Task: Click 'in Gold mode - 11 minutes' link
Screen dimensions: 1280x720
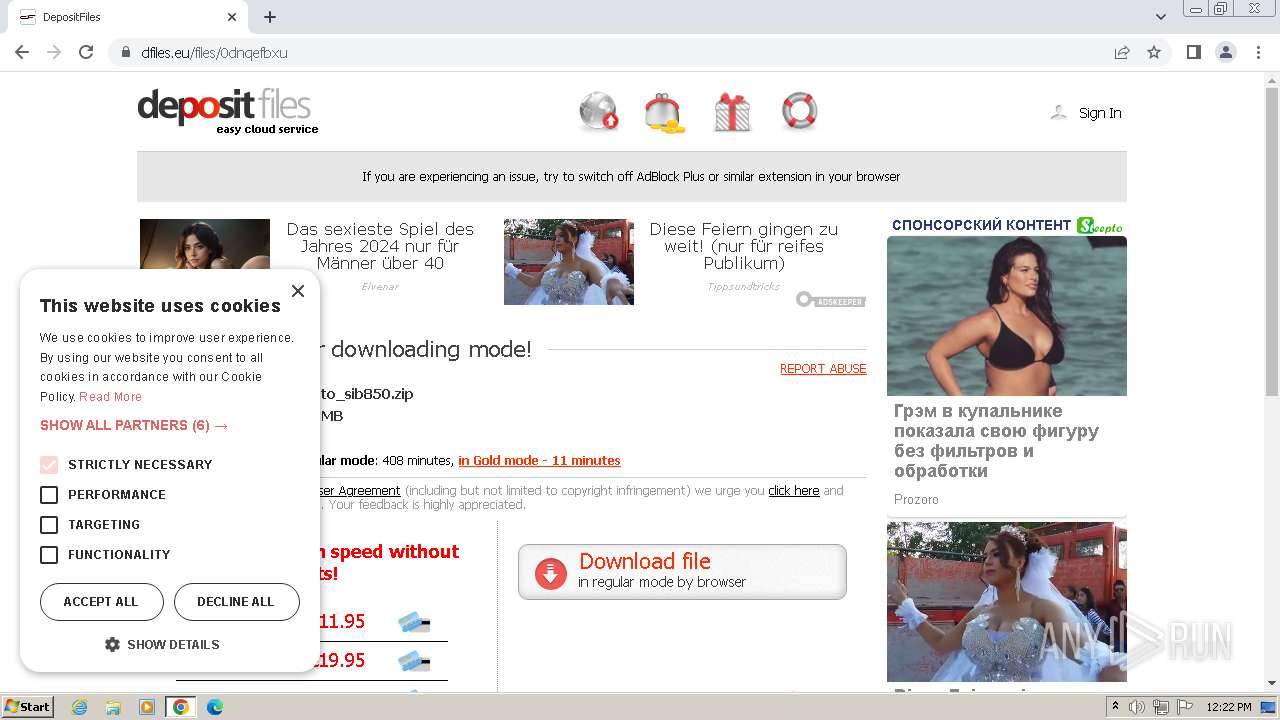Action: [x=539, y=461]
